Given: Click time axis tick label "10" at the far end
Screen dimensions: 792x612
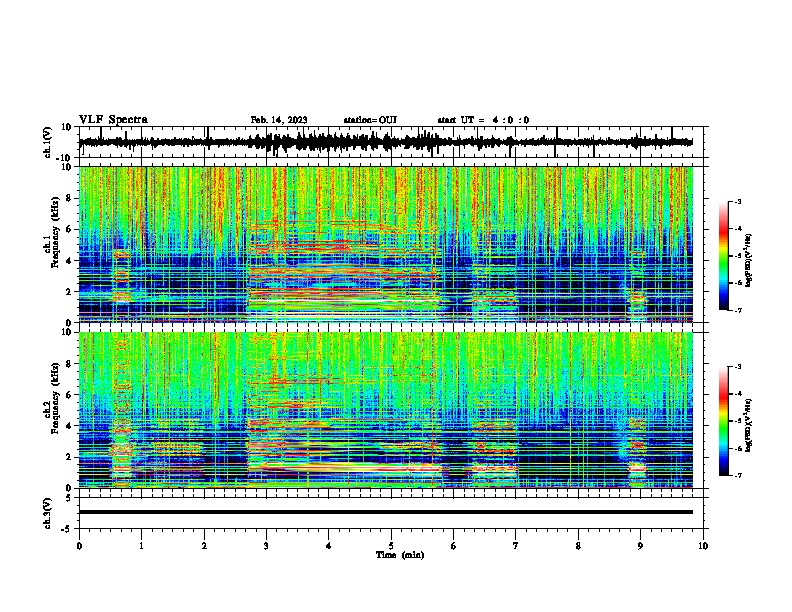Looking at the screenshot, I should pos(703,546).
